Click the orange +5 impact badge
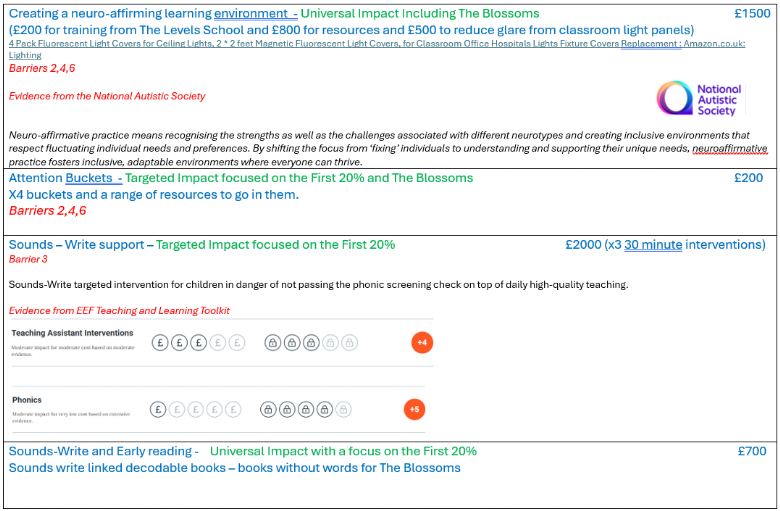Image resolution: width=780 pixels, height=511 pixels. coord(414,409)
